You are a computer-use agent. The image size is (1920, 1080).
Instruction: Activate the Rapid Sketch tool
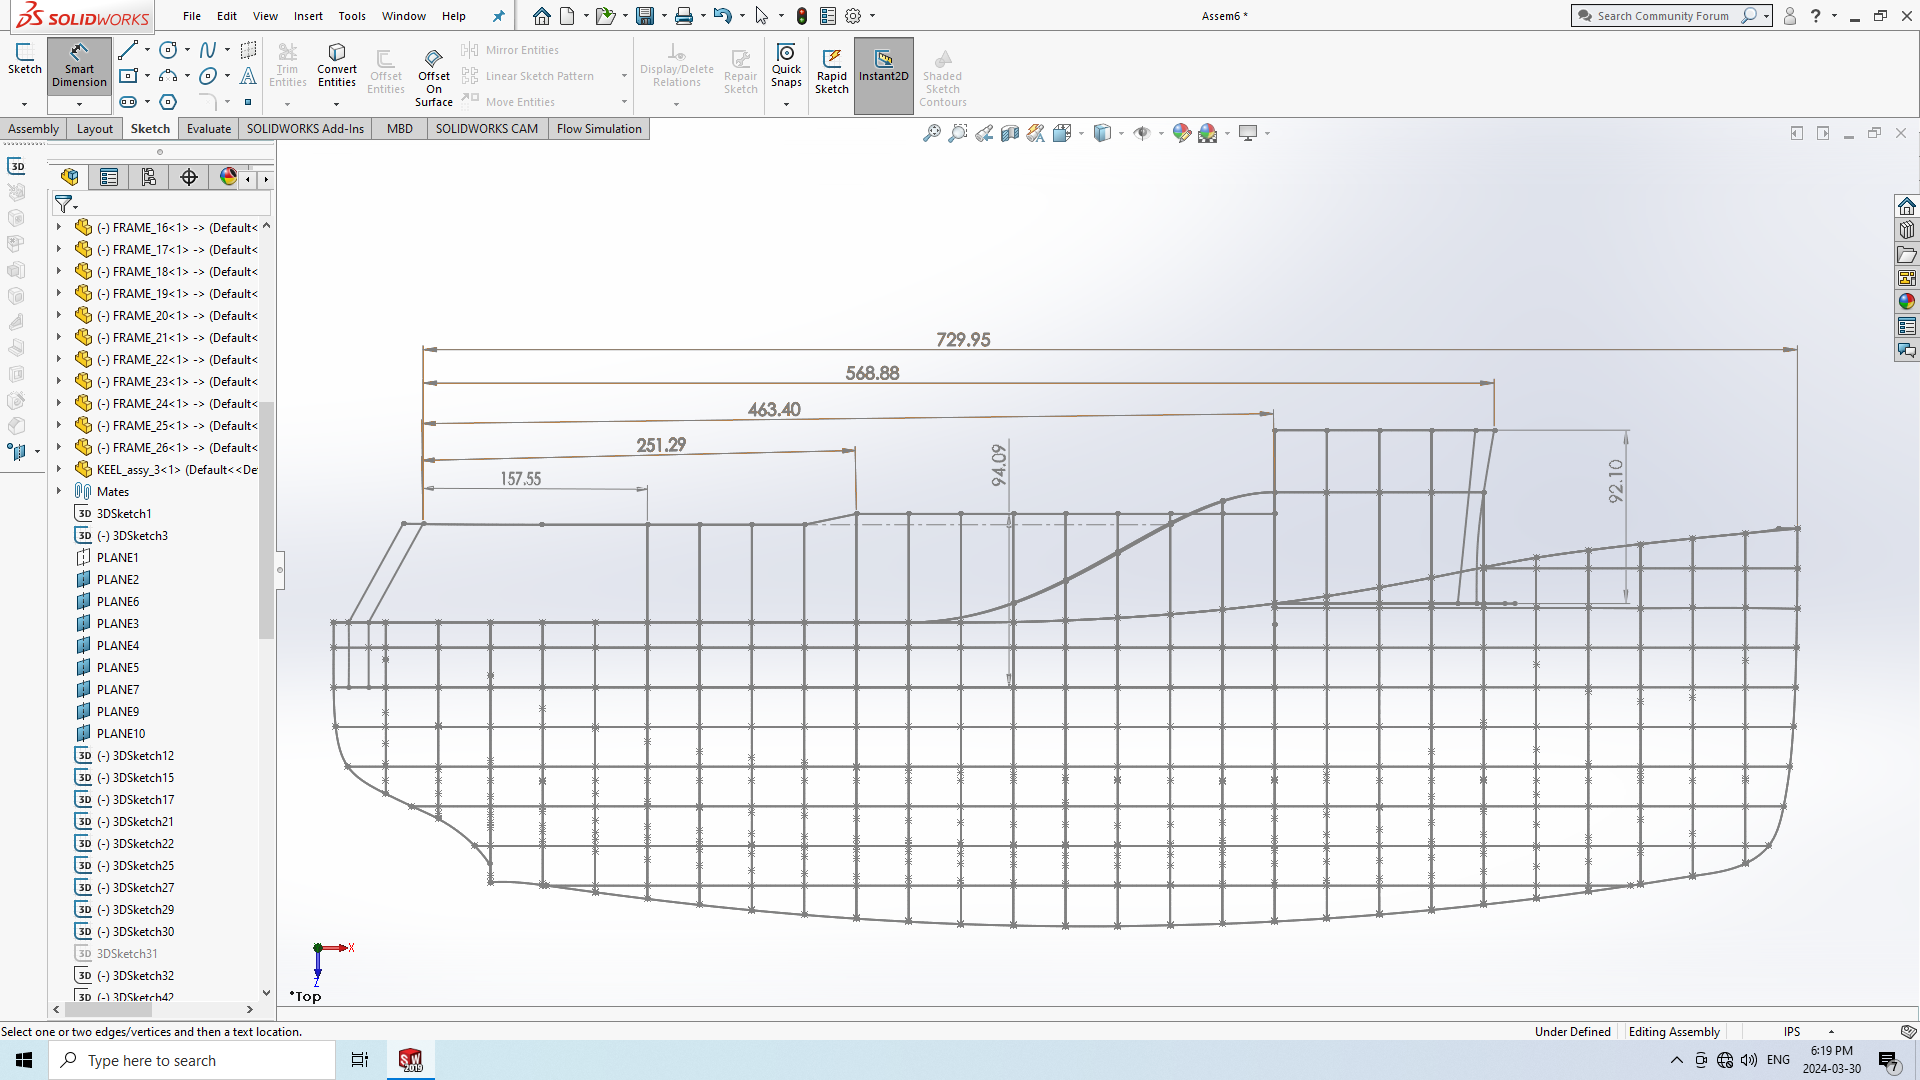(x=832, y=72)
